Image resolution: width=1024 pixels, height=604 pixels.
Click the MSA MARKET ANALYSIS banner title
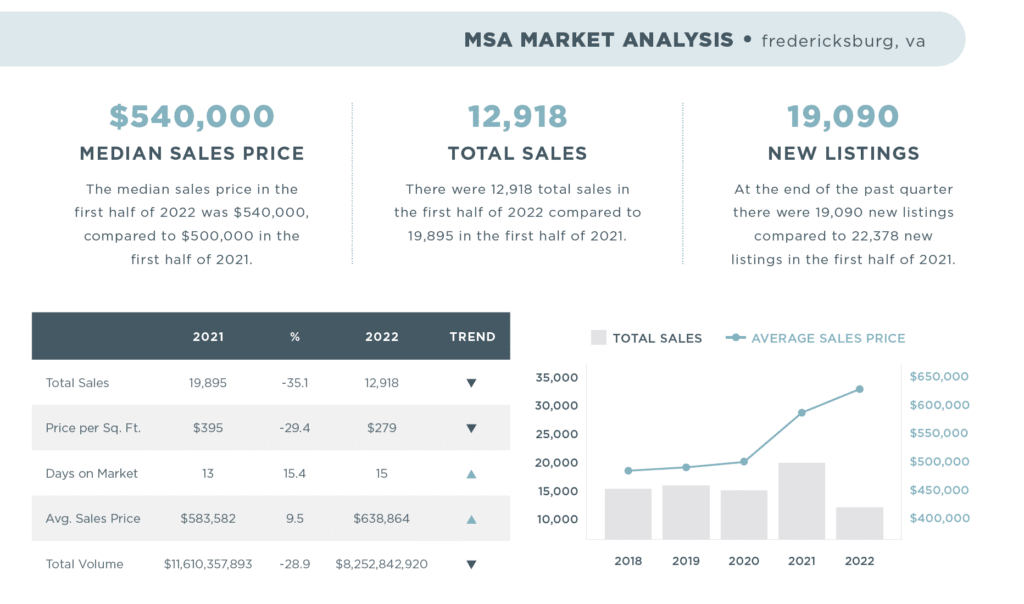tap(598, 40)
